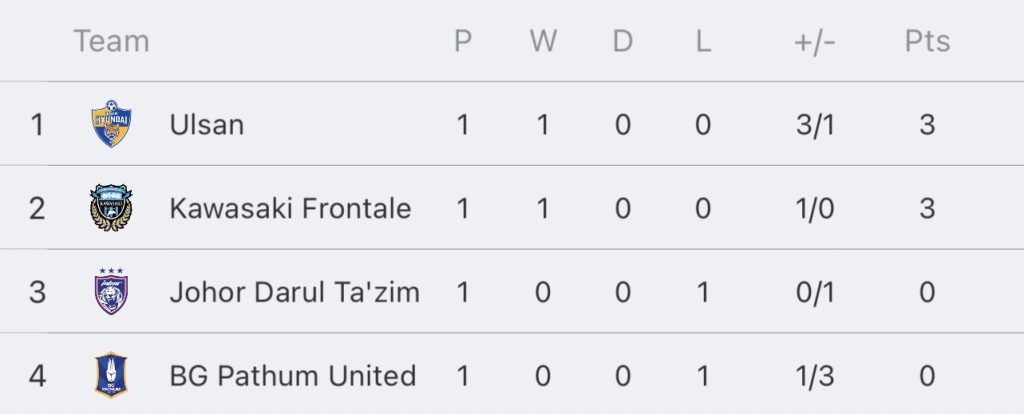Open the Ulsan Hyundai club crest

(x=111, y=123)
